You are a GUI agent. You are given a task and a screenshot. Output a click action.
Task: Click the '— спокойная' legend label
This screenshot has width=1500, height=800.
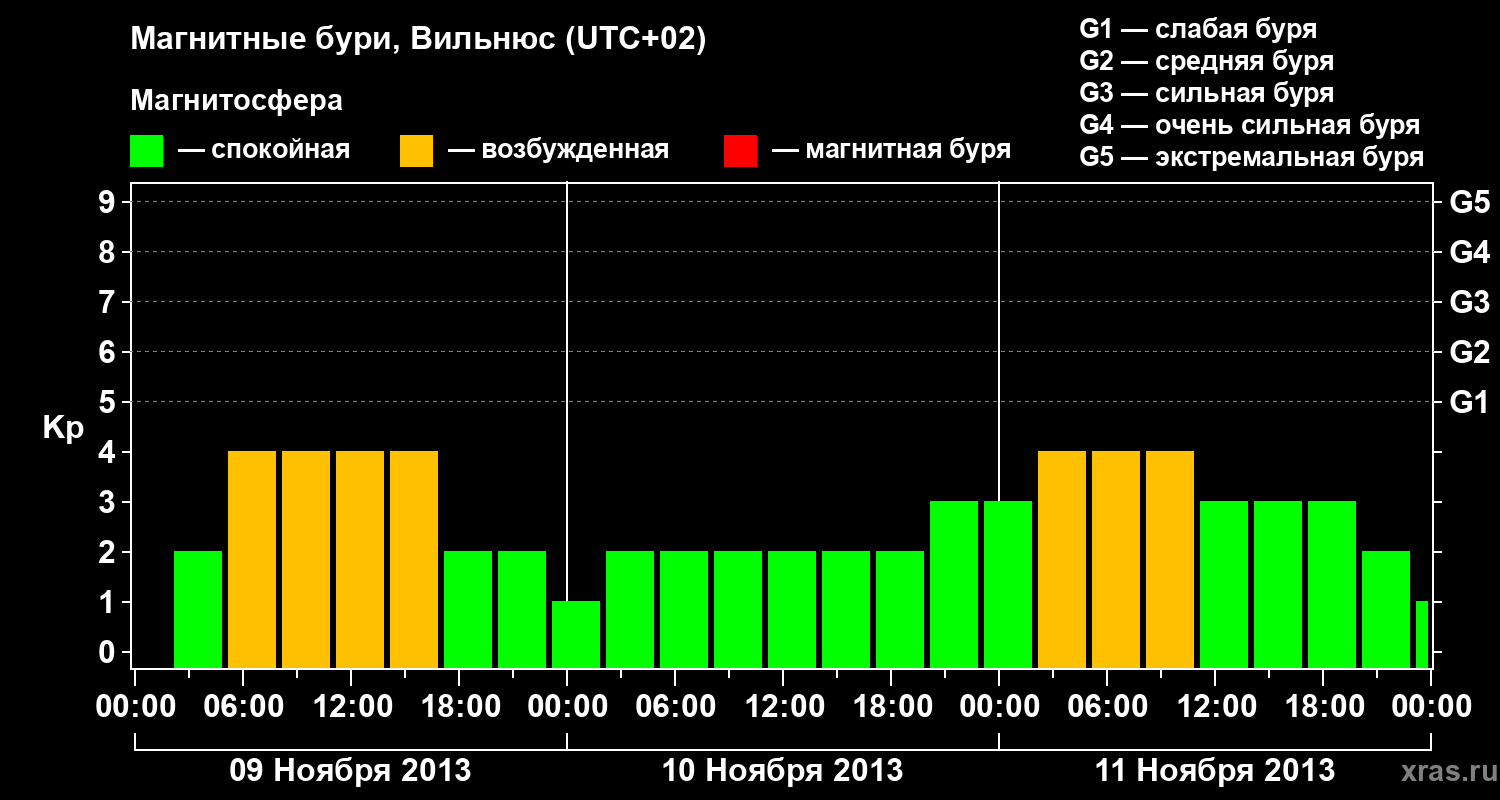click(264, 150)
